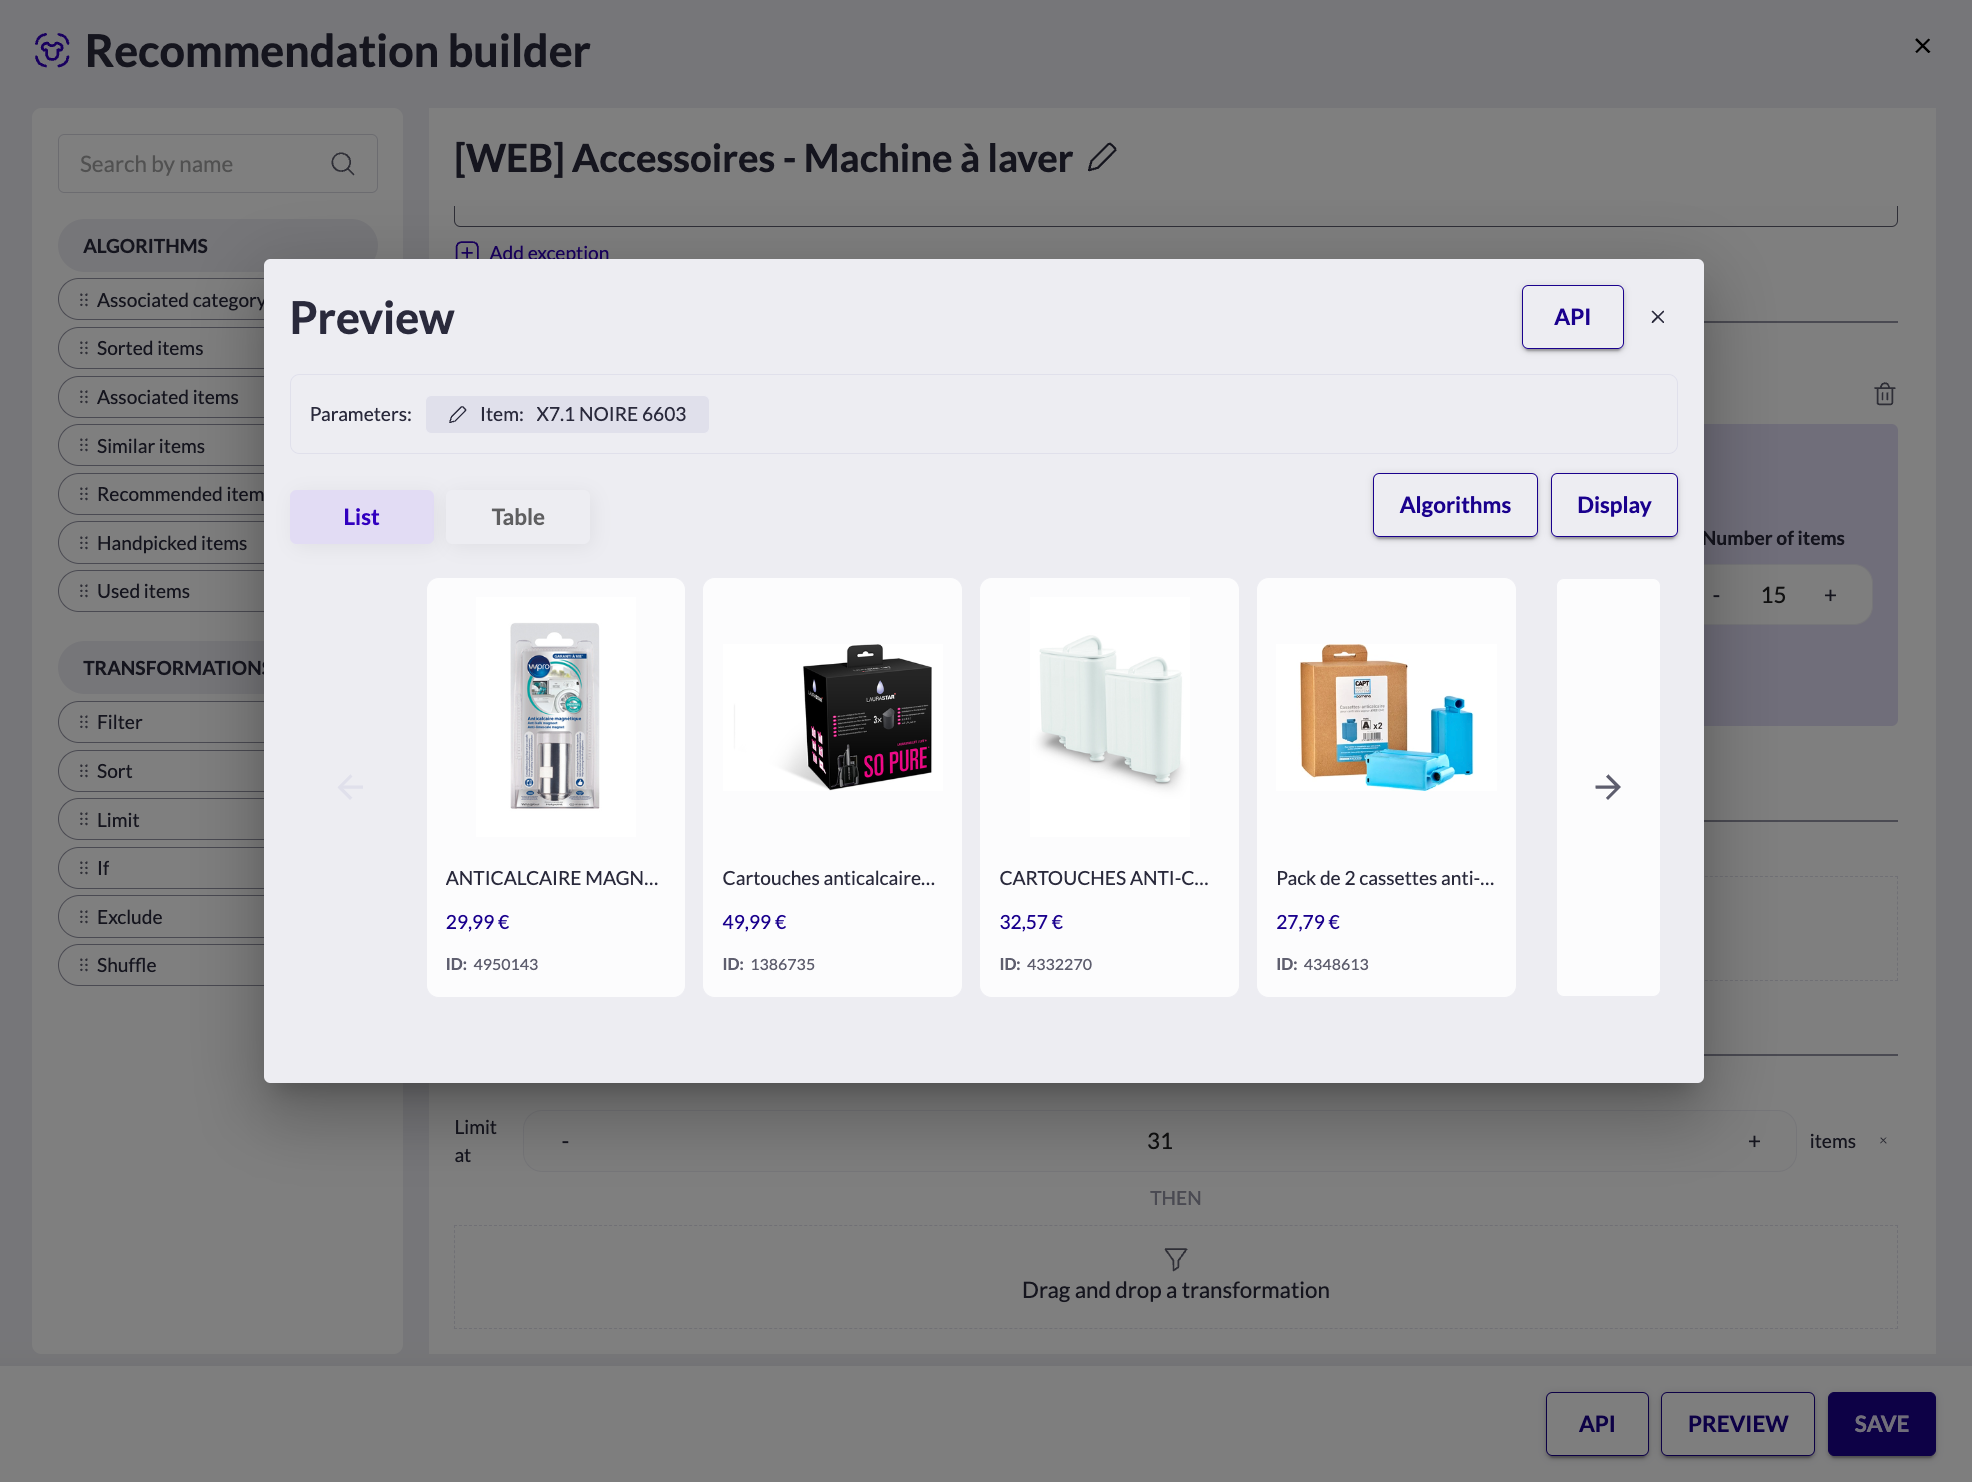Screen dimensions: 1972x1482
Task: Edit the Item parameter pencil icon
Action: click(x=457, y=414)
